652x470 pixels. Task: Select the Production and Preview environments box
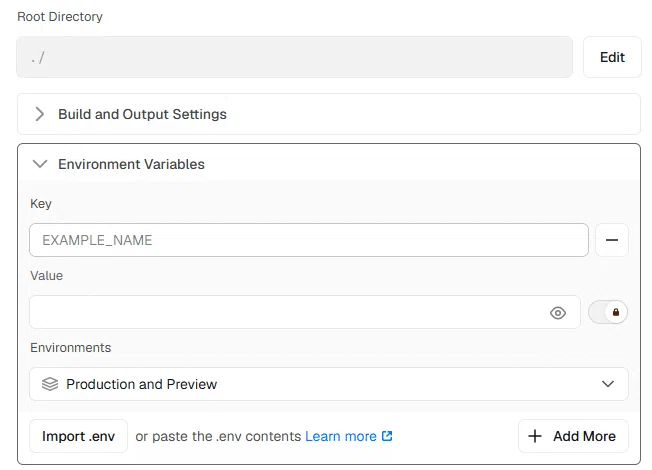pyautogui.click(x=328, y=384)
